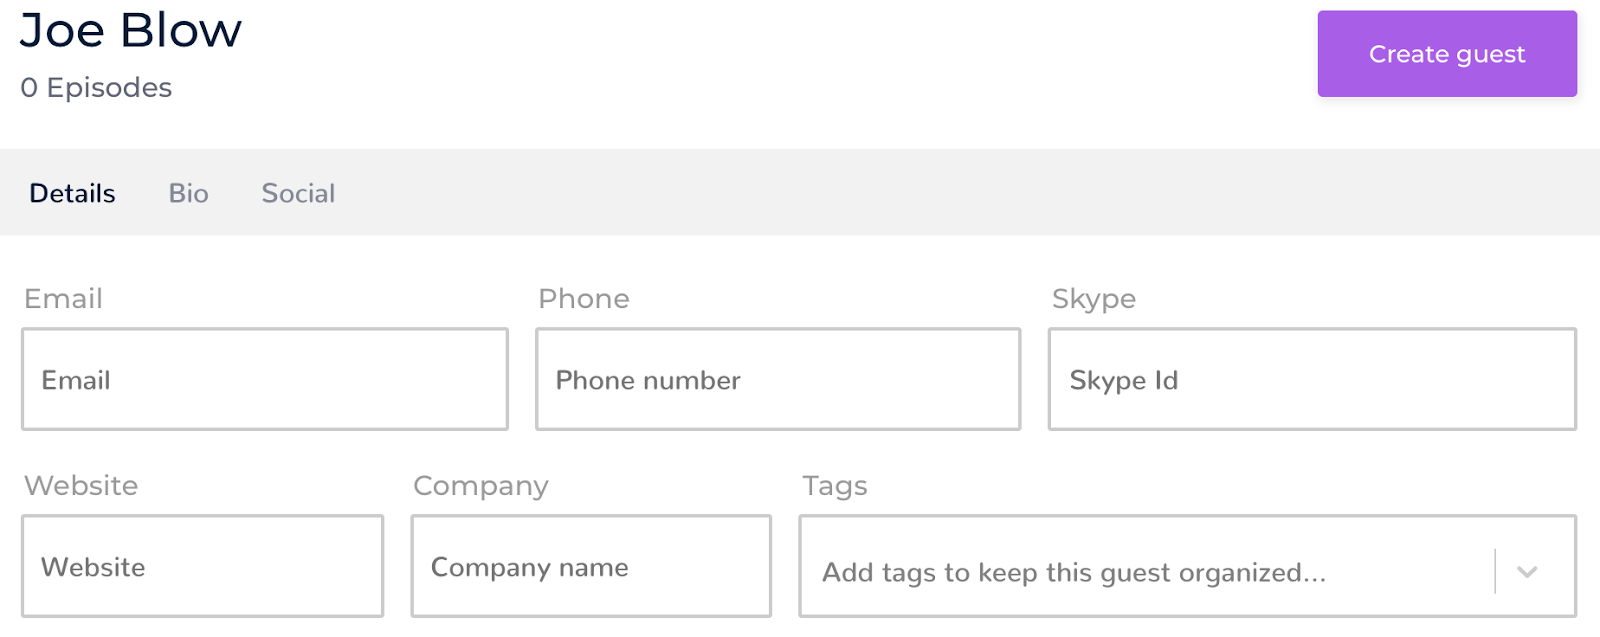This screenshot has width=1600, height=637.
Task: Focus the Email input field
Action: click(x=265, y=380)
